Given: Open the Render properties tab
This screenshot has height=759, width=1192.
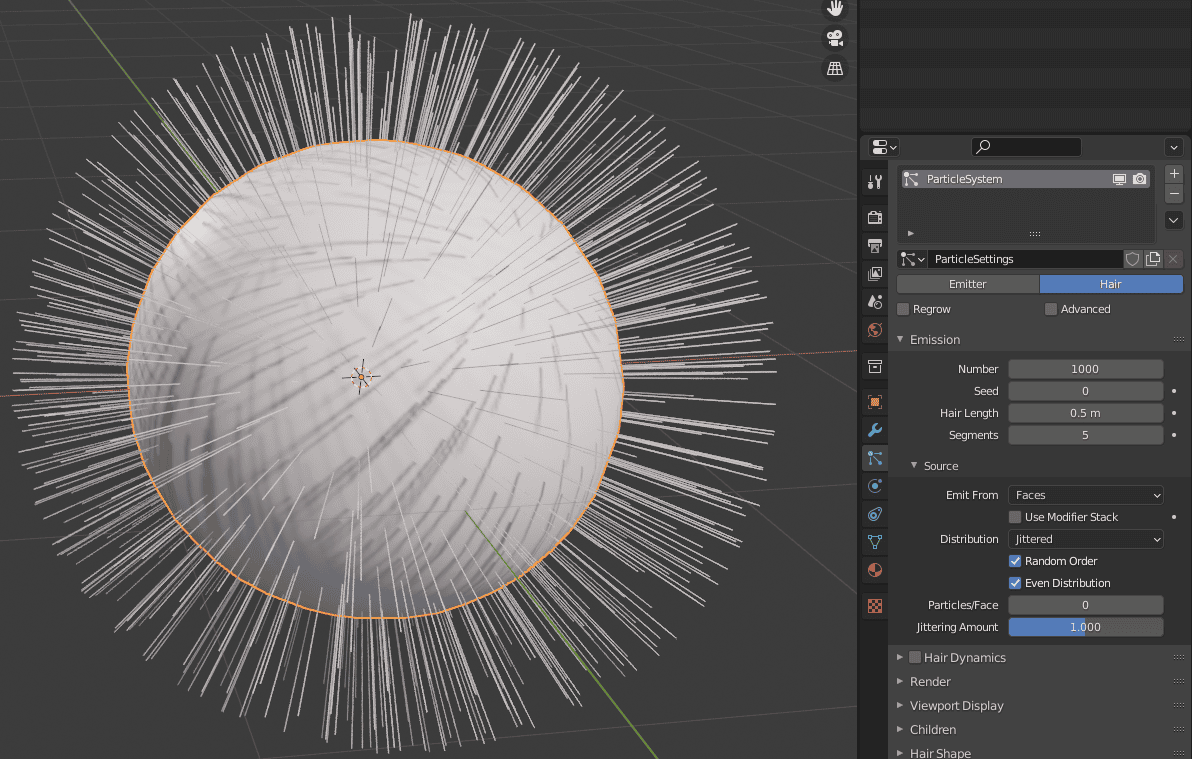Looking at the screenshot, I should coord(874,217).
